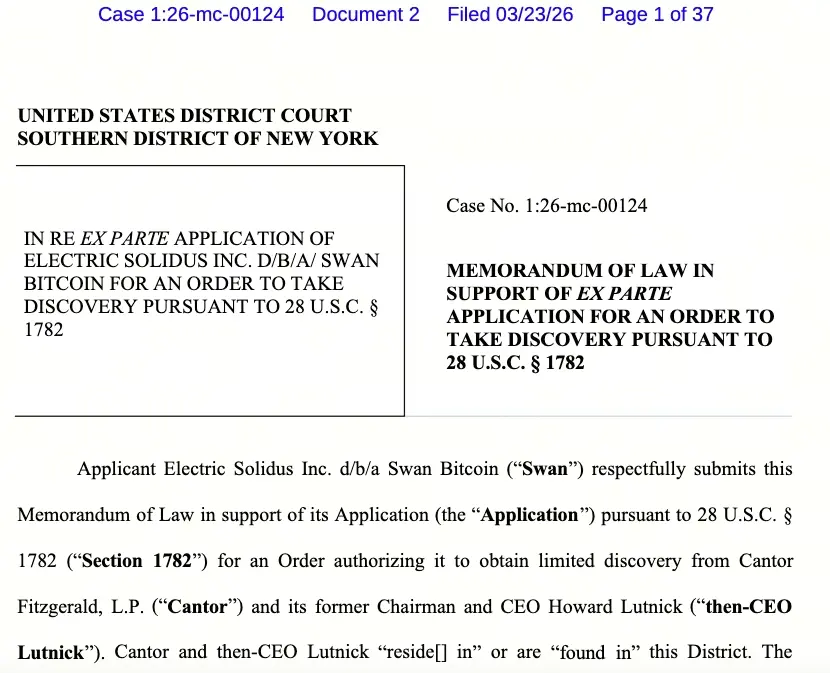Viewport: 830px width, 673px height.
Task: Click the words "Applicant Electric Solidus Inc."
Action: 204,469
